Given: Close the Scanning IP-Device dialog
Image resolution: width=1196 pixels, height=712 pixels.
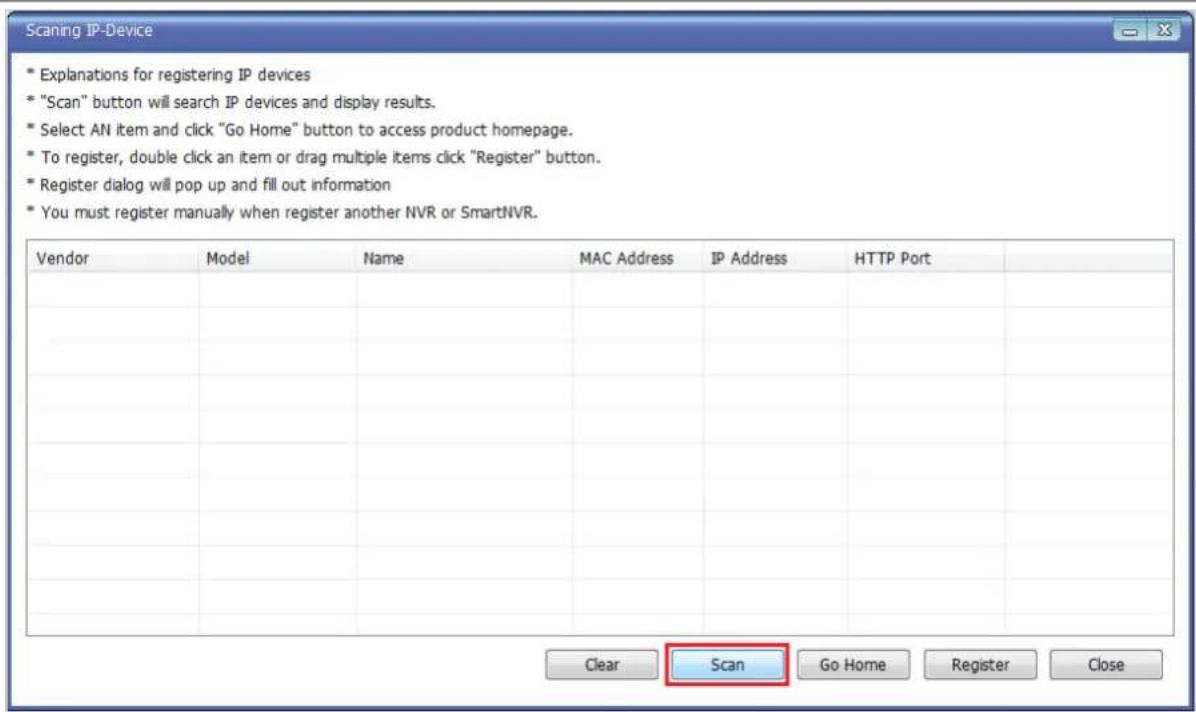Looking at the screenshot, I should [x=1106, y=665].
